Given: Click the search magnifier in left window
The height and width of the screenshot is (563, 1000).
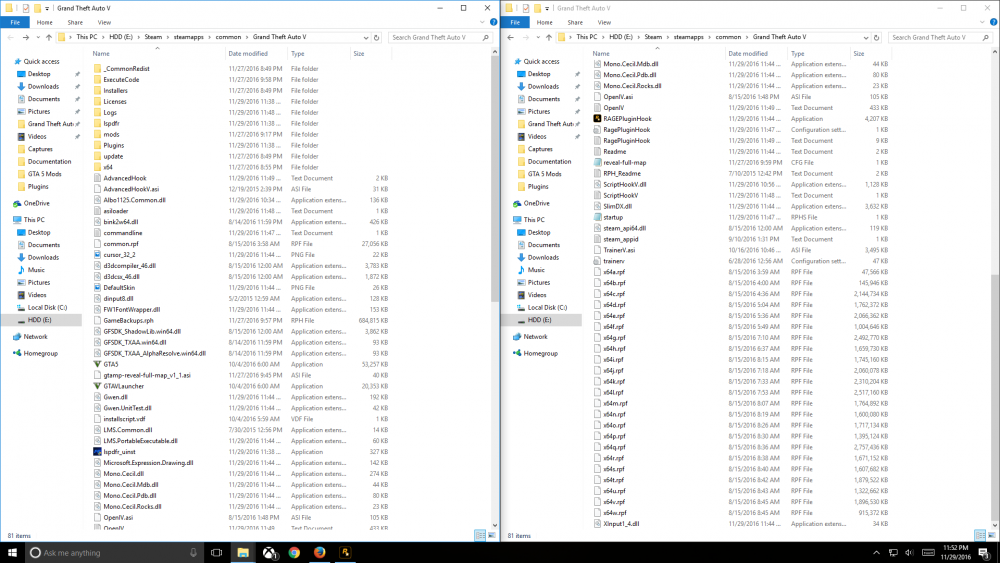Looking at the screenshot, I should pos(486,38).
